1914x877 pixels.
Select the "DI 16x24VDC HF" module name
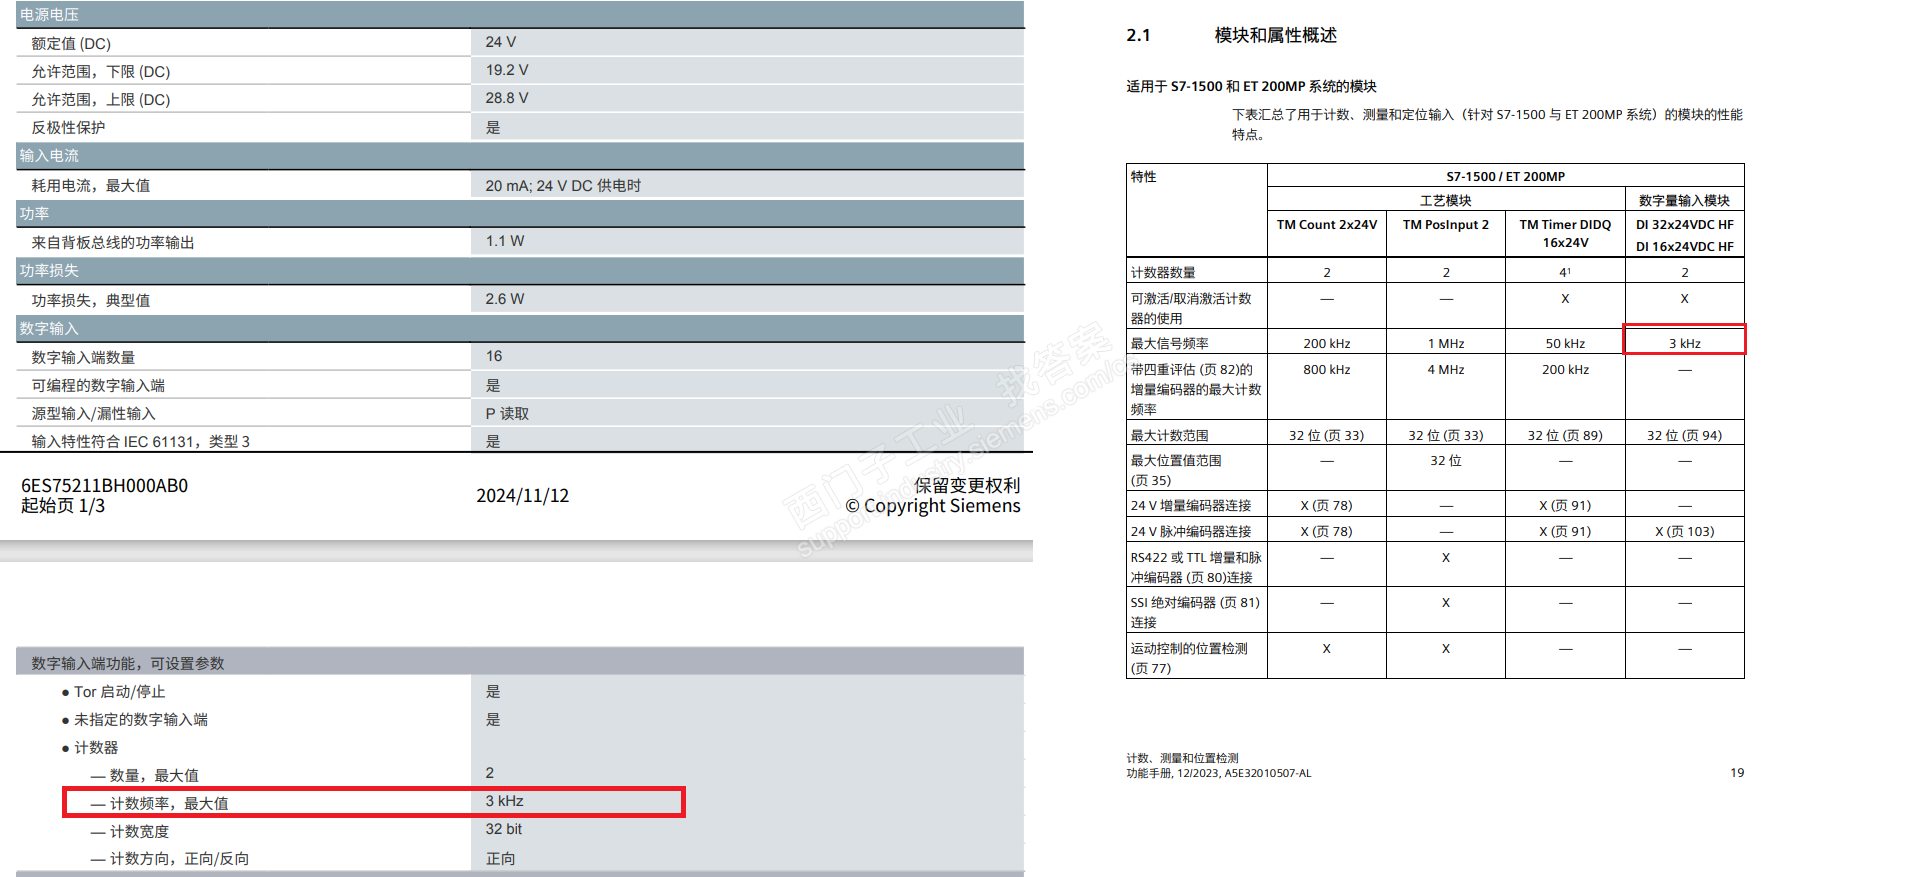click(x=1684, y=247)
